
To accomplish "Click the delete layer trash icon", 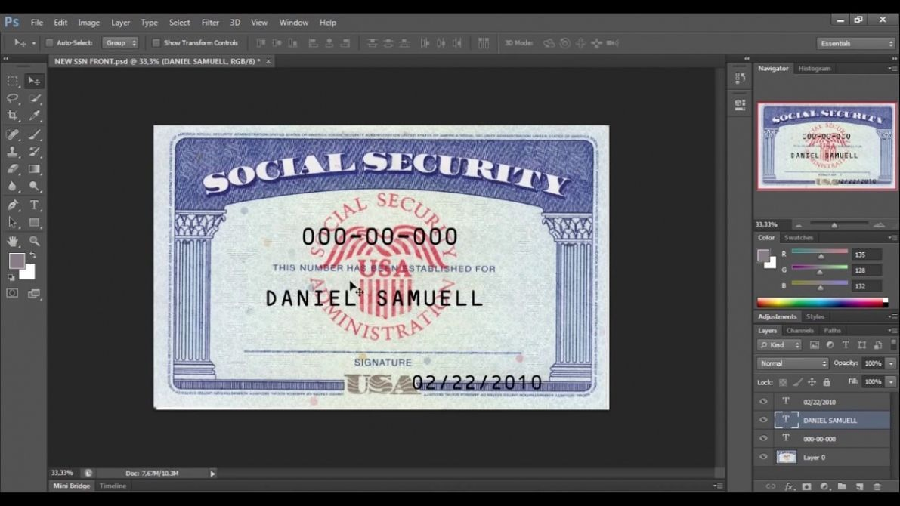I will [x=877, y=486].
